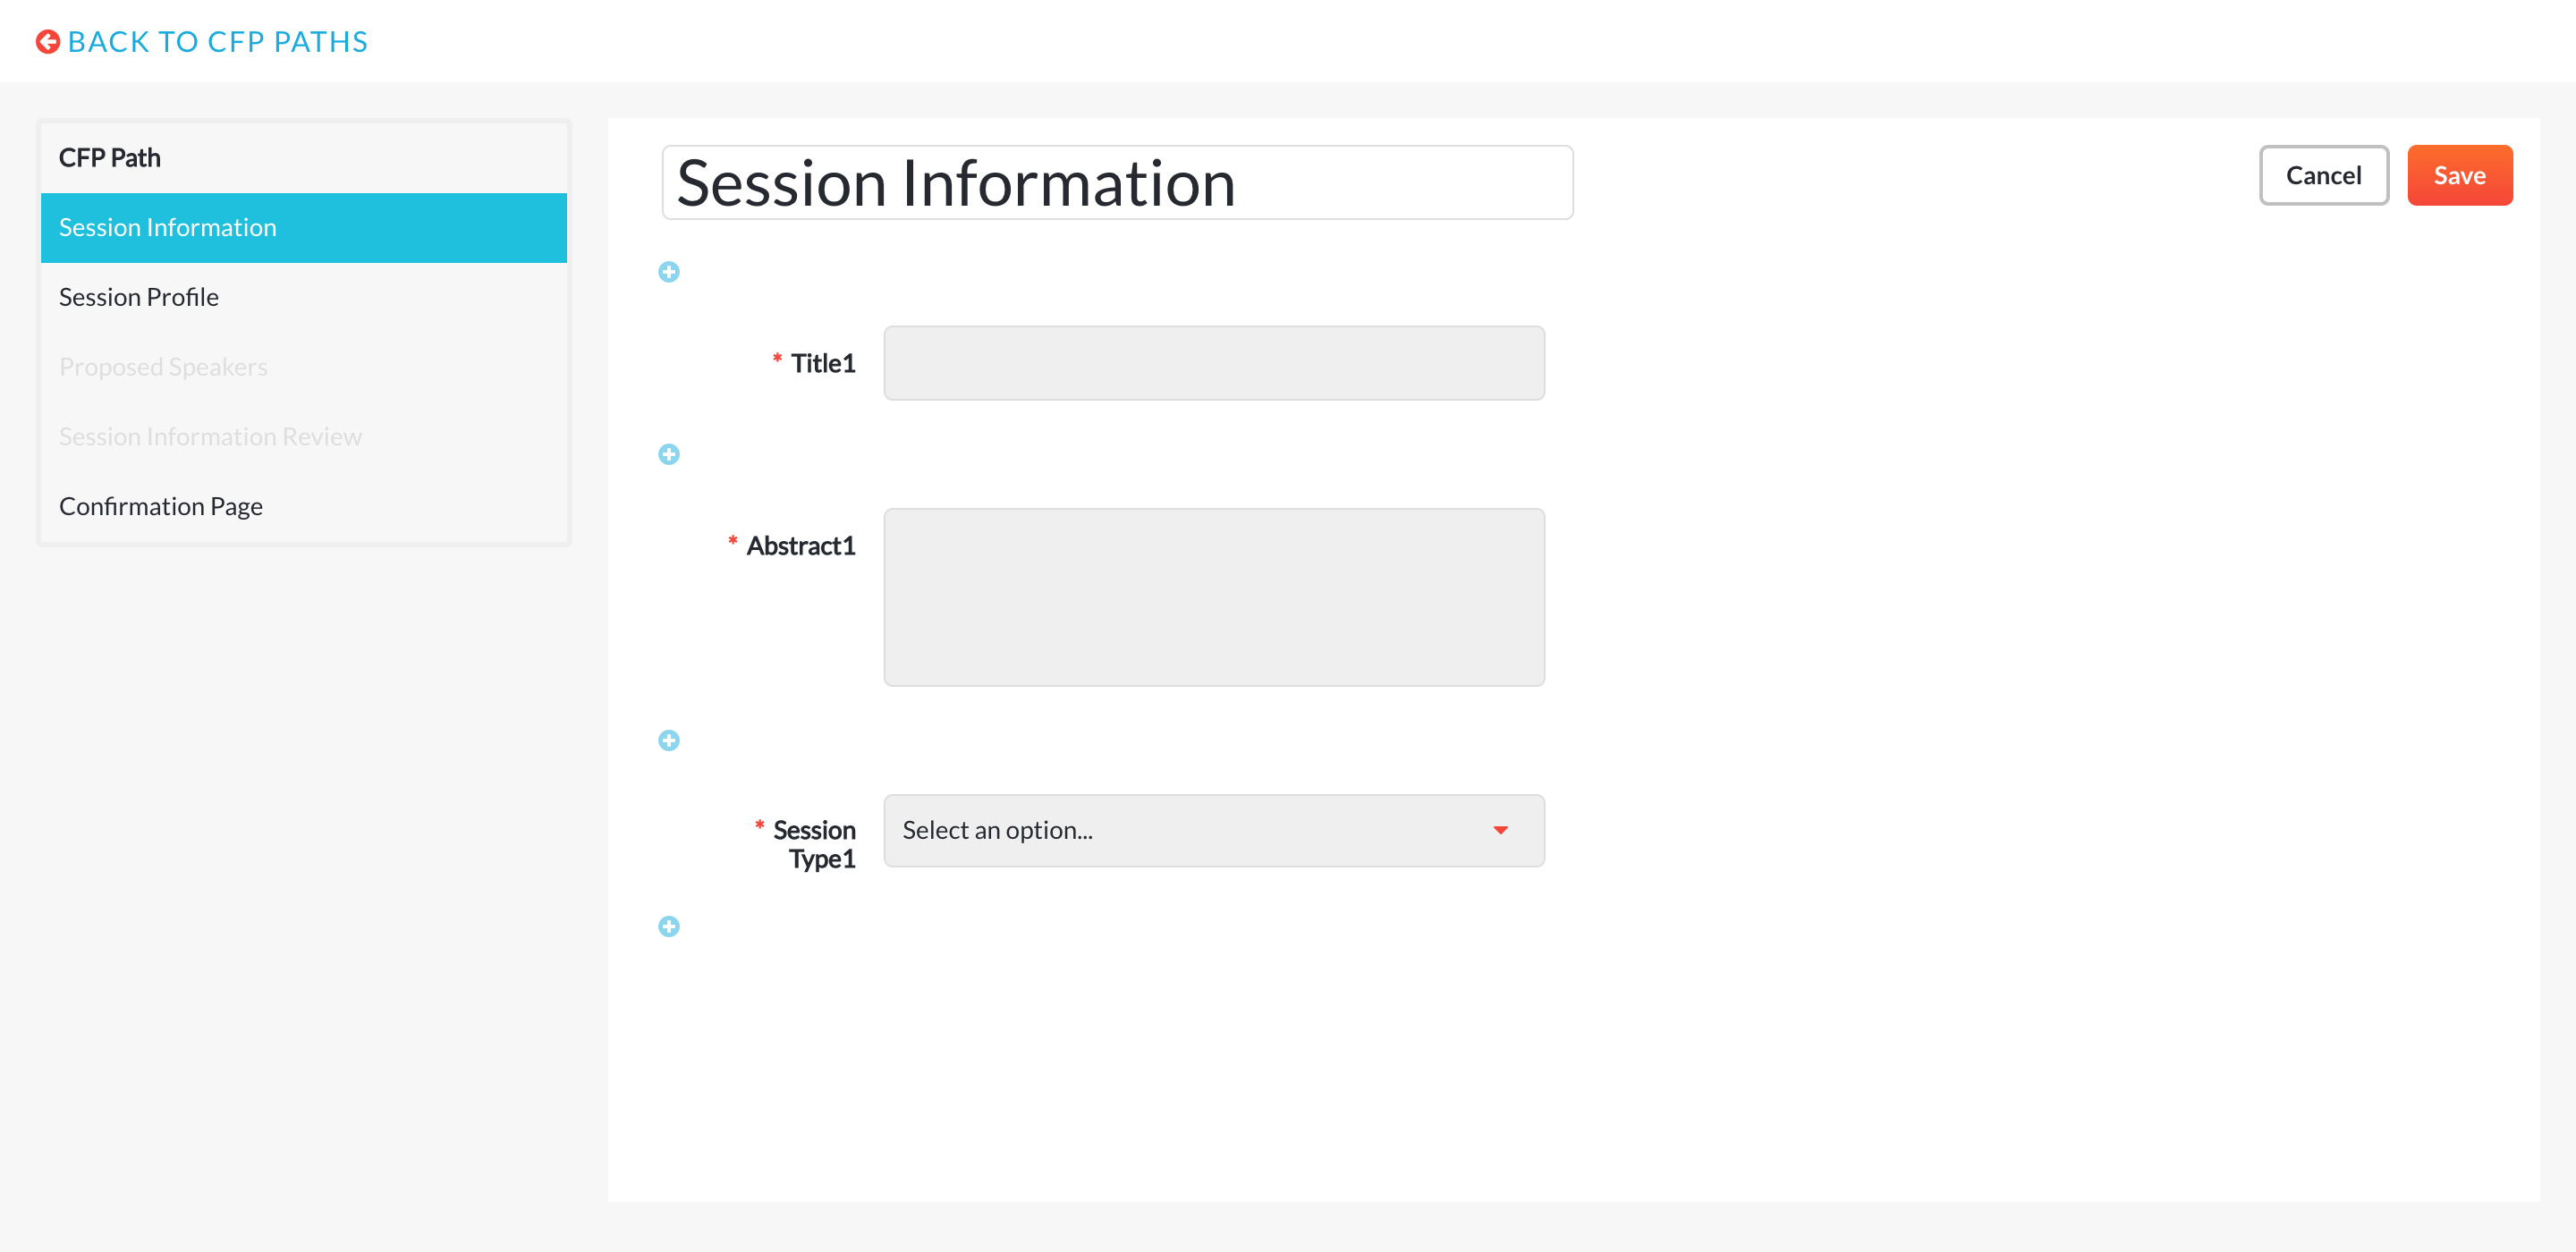
Task: Open the Session Type1 dropdown
Action: point(1214,831)
